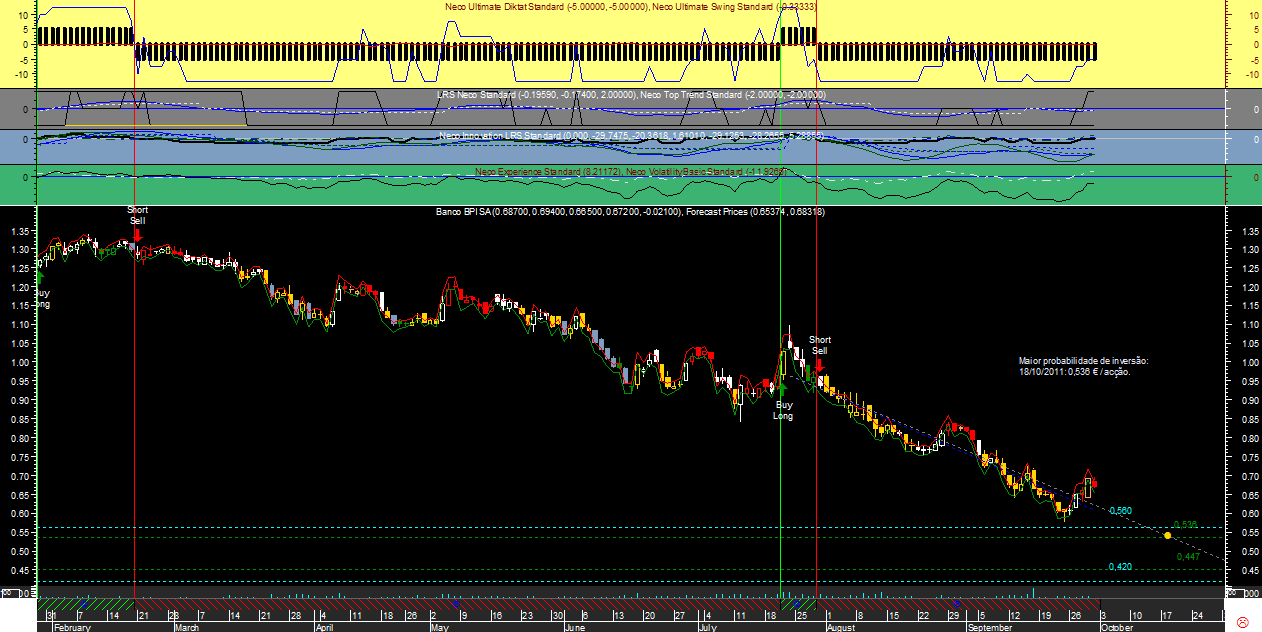Viewport: 1262px width, 632px height.
Task: Click the 'March' label on the date axis
Action: point(187,627)
